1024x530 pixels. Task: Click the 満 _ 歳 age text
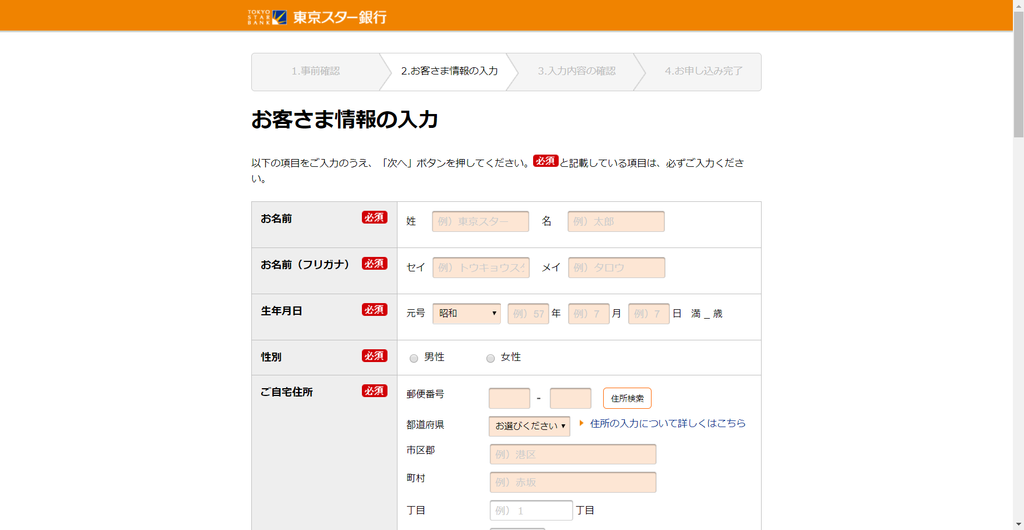707,314
